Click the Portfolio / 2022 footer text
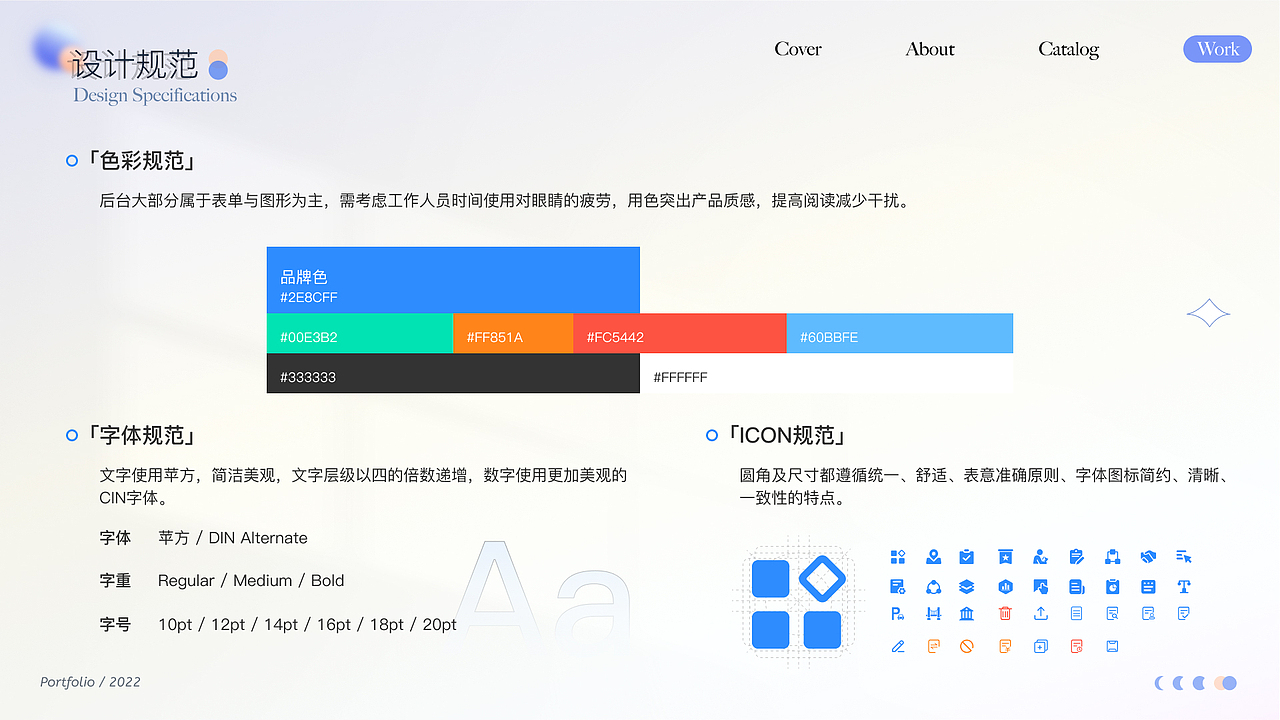The height and width of the screenshot is (720, 1280). pyautogui.click(x=90, y=682)
